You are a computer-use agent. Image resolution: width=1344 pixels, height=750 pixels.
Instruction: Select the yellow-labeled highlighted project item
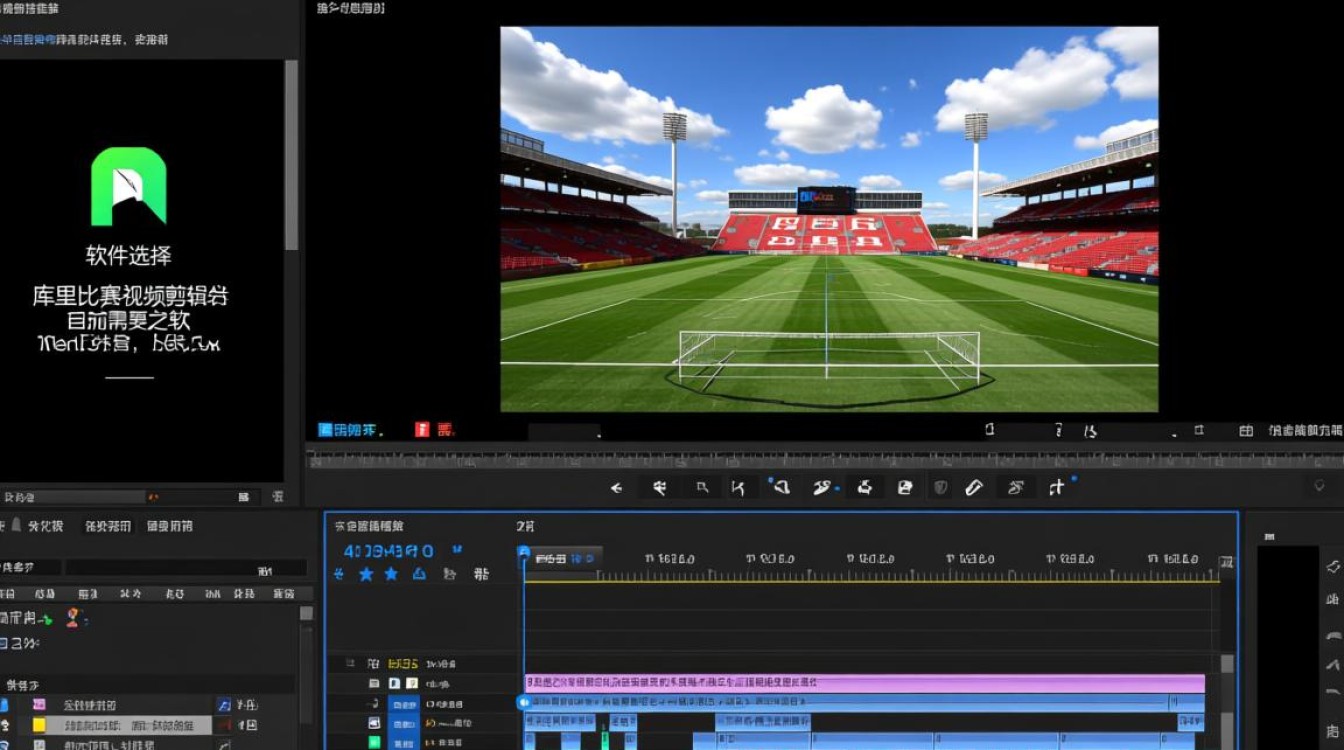tap(130, 725)
